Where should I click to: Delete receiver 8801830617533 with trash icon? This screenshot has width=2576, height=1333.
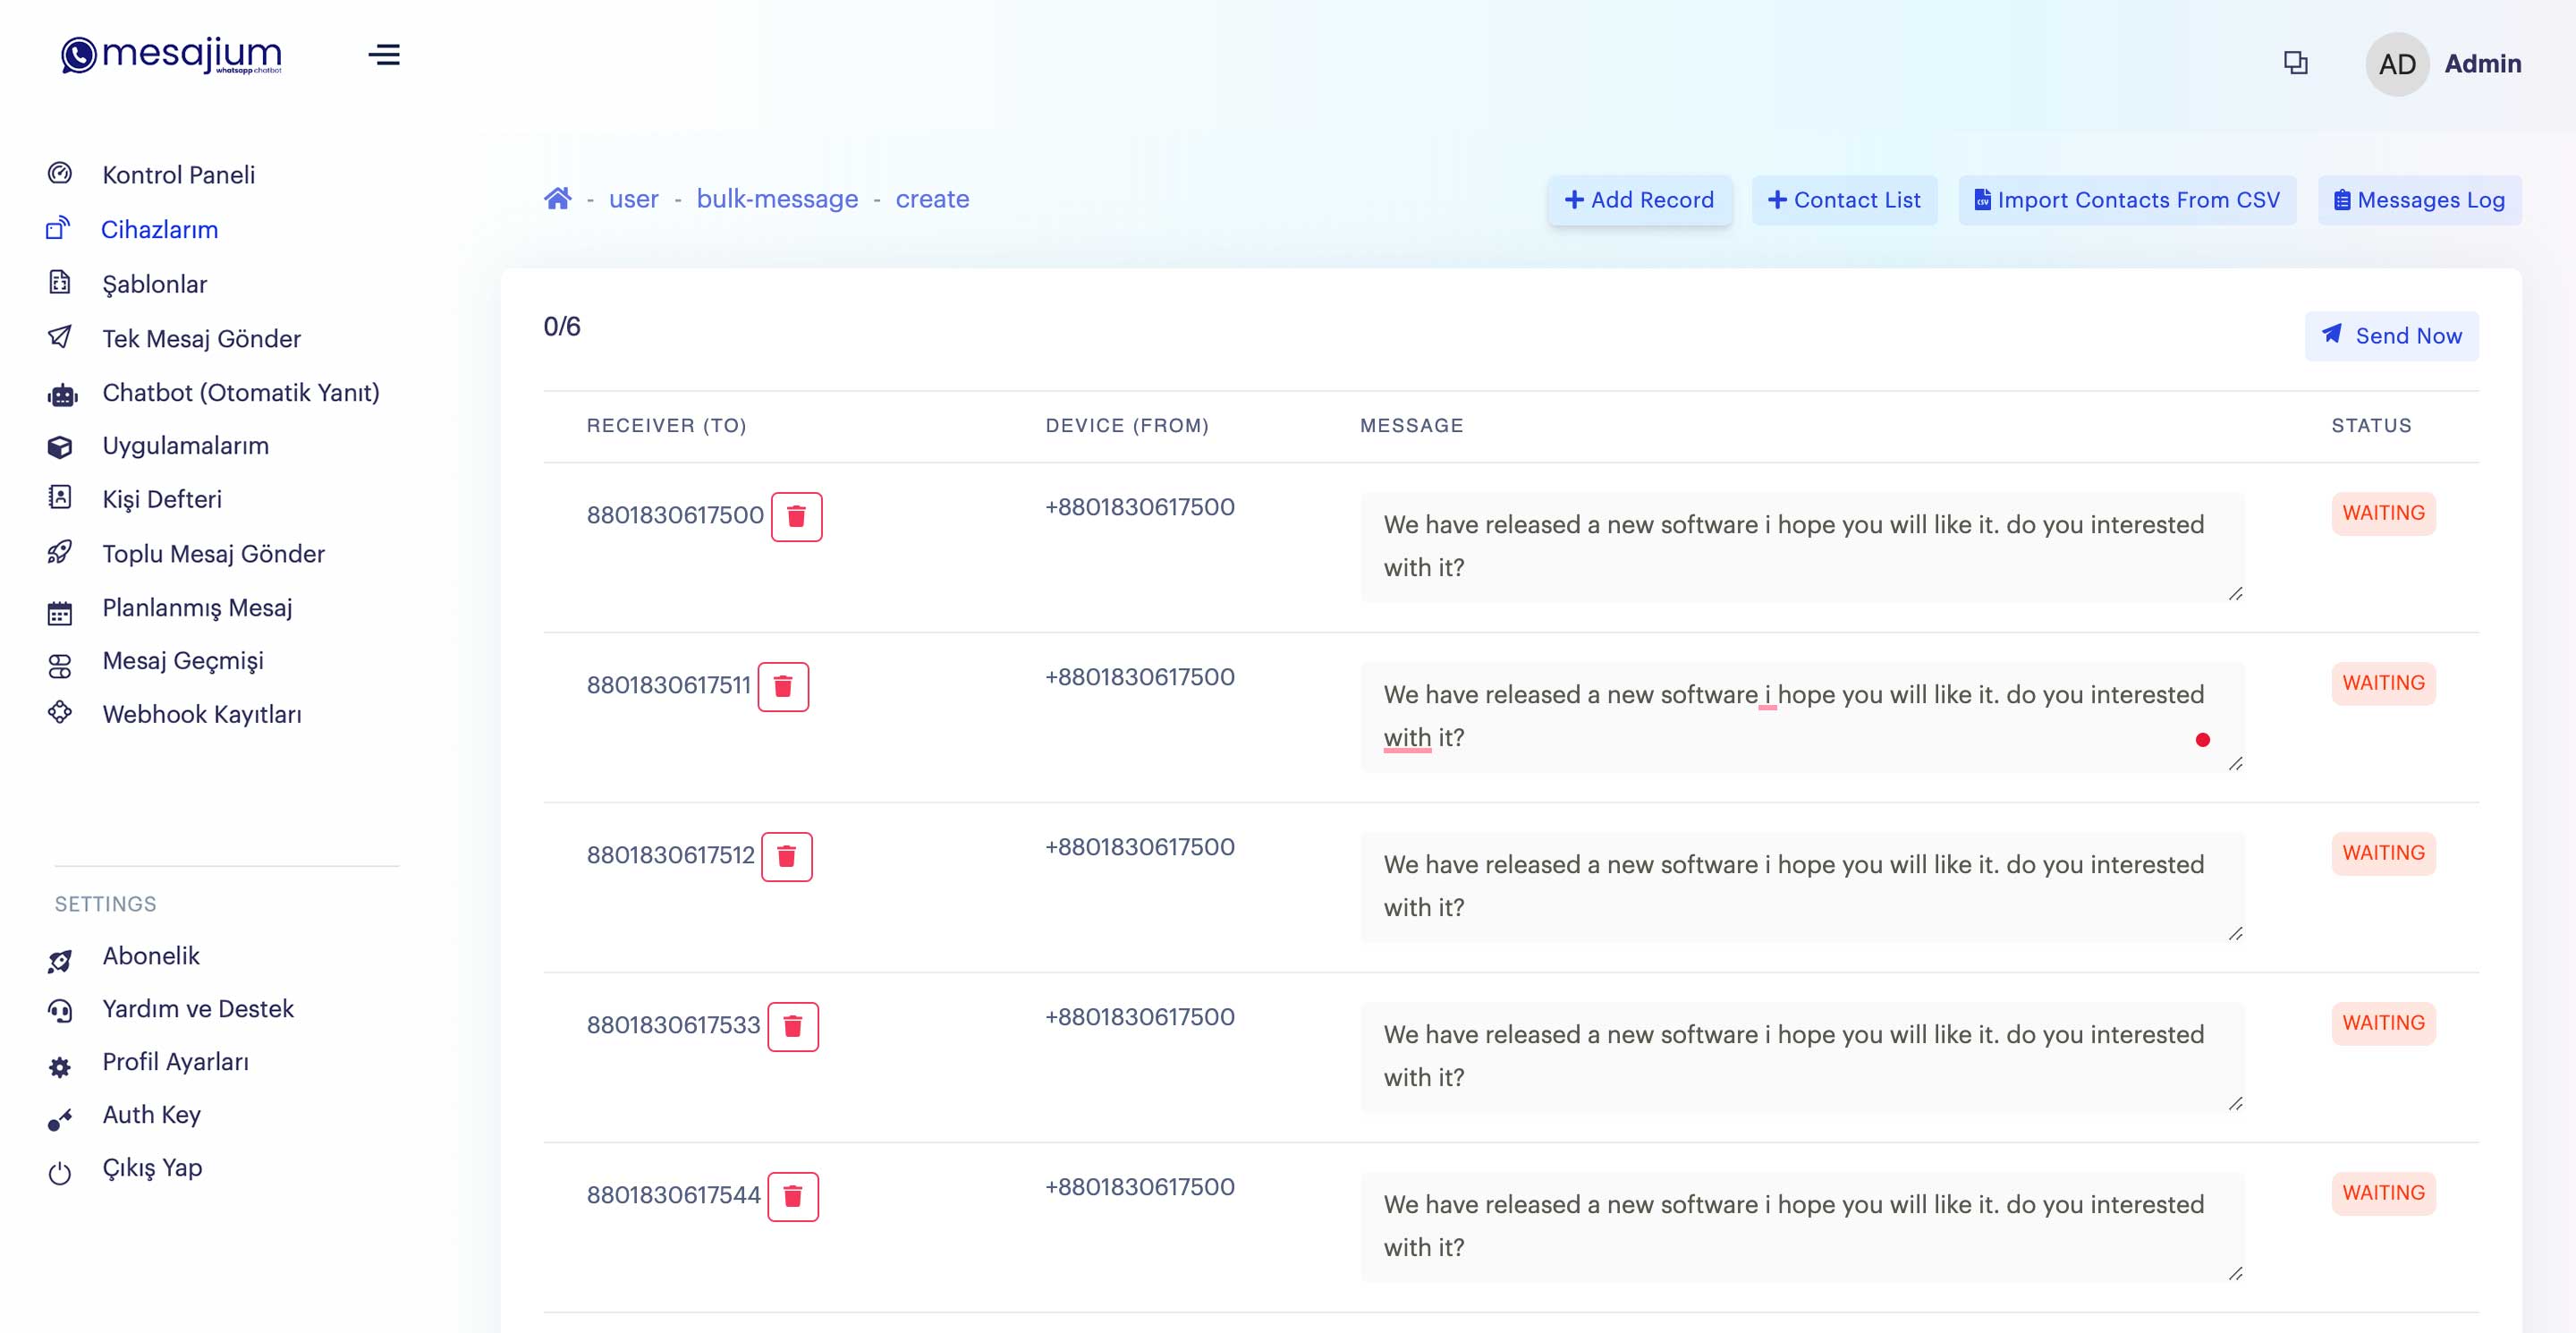793,1026
